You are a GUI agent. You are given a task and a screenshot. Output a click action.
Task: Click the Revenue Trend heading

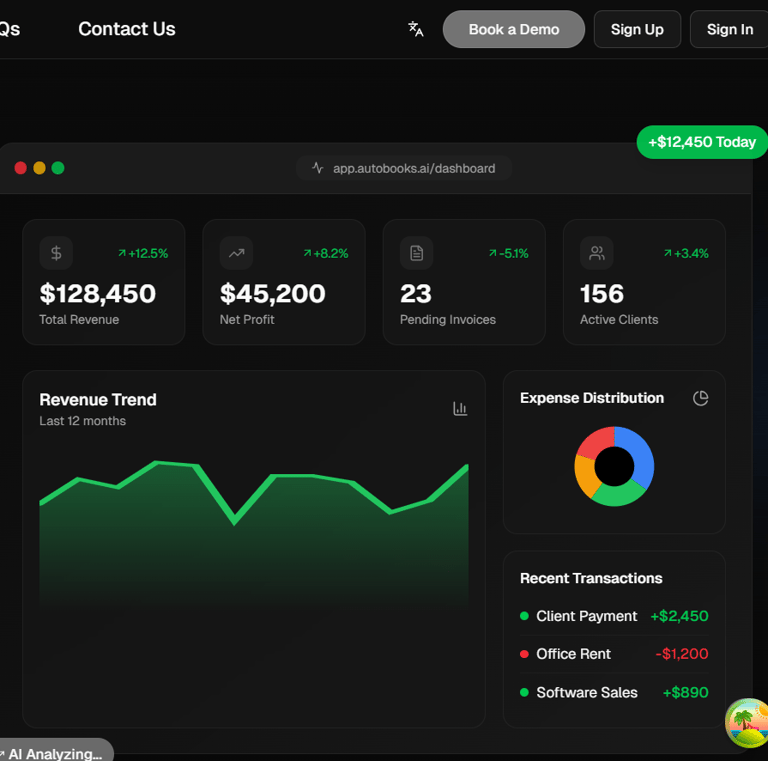point(98,400)
